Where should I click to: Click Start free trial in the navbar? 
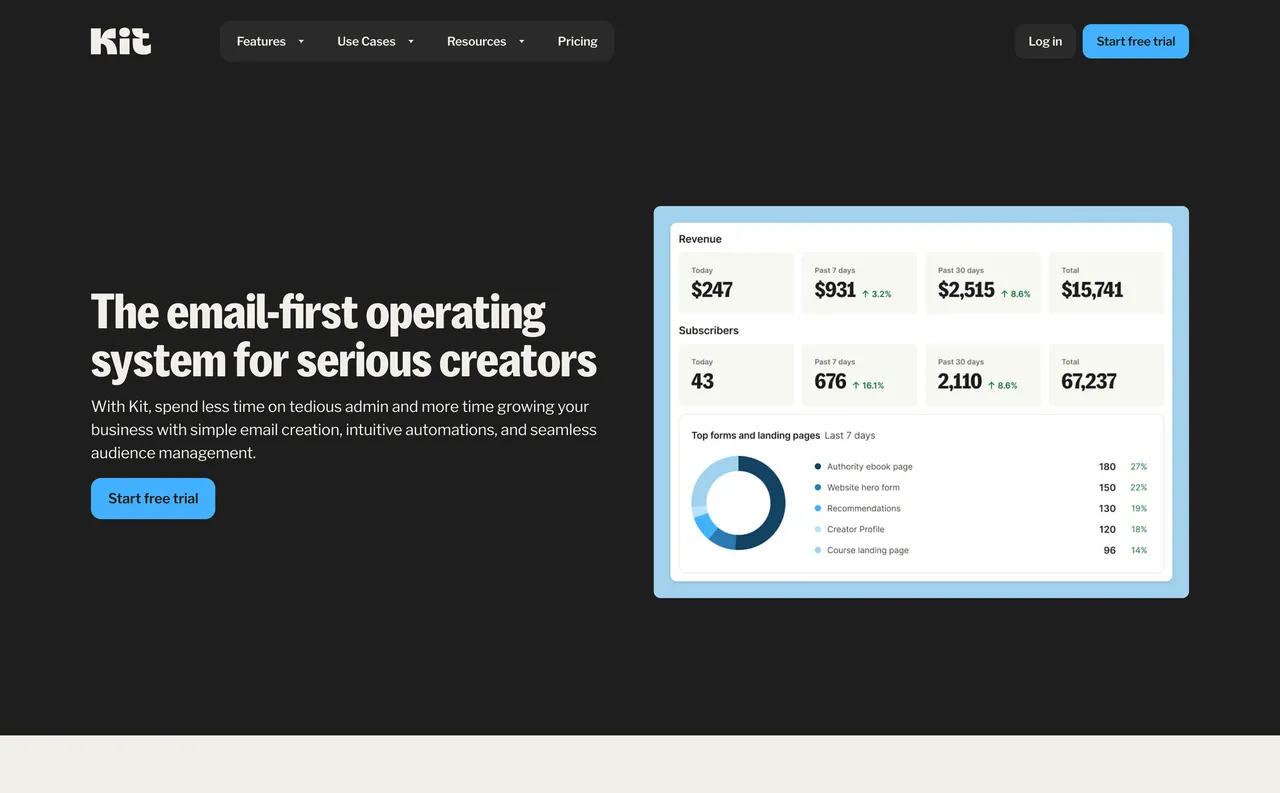(x=1135, y=41)
